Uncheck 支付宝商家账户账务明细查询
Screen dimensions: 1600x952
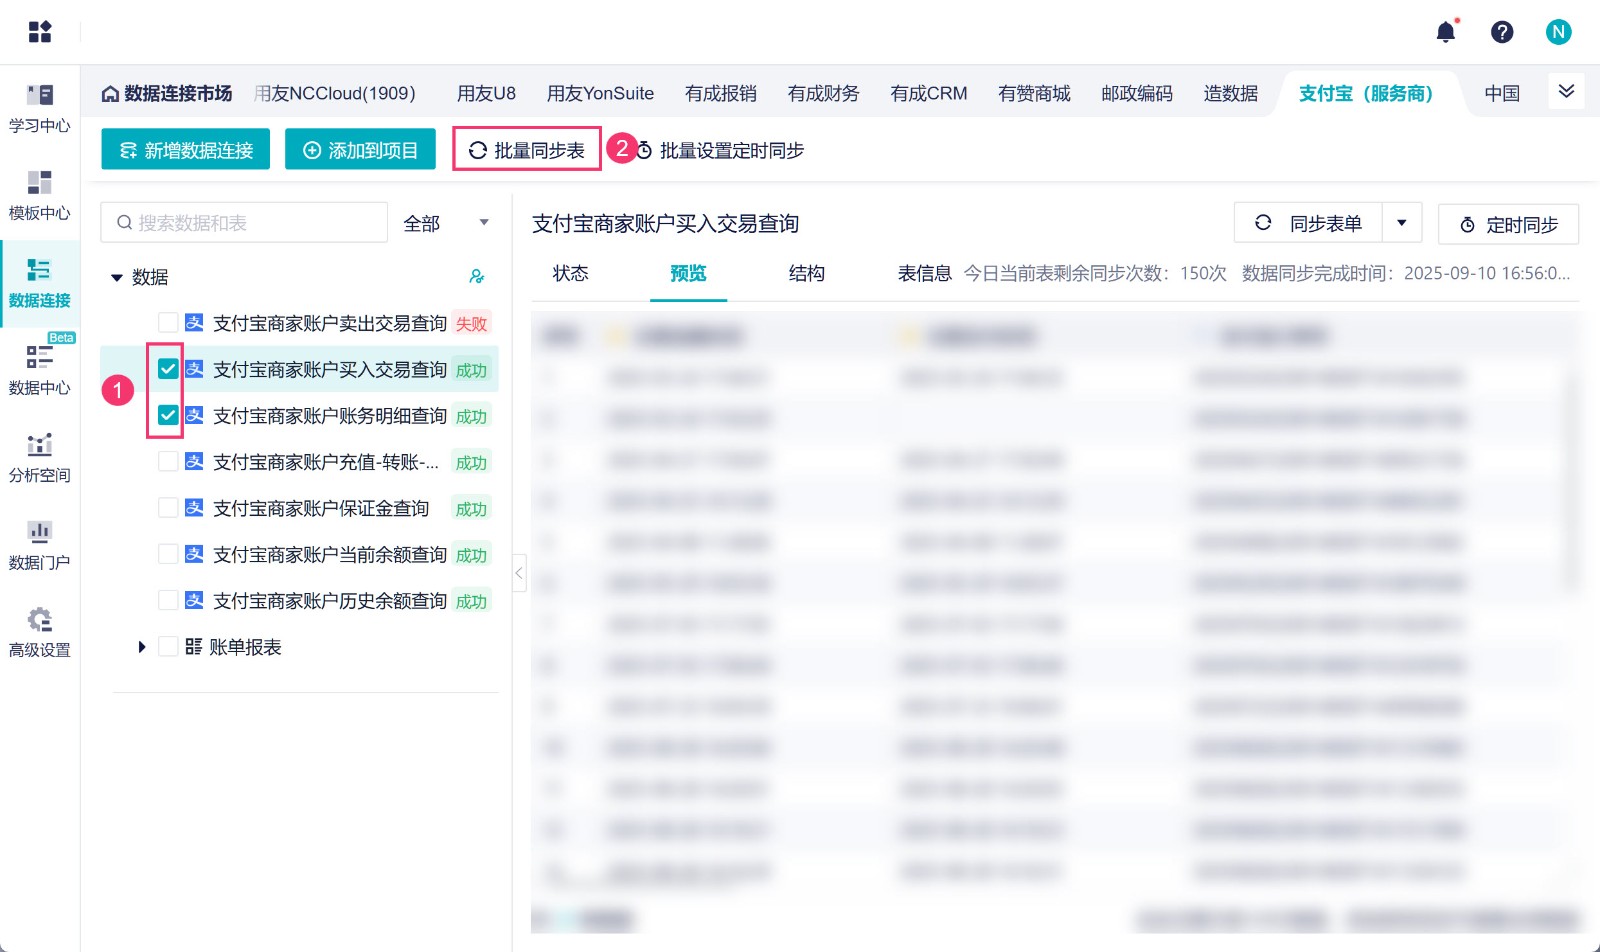[x=168, y=415]
